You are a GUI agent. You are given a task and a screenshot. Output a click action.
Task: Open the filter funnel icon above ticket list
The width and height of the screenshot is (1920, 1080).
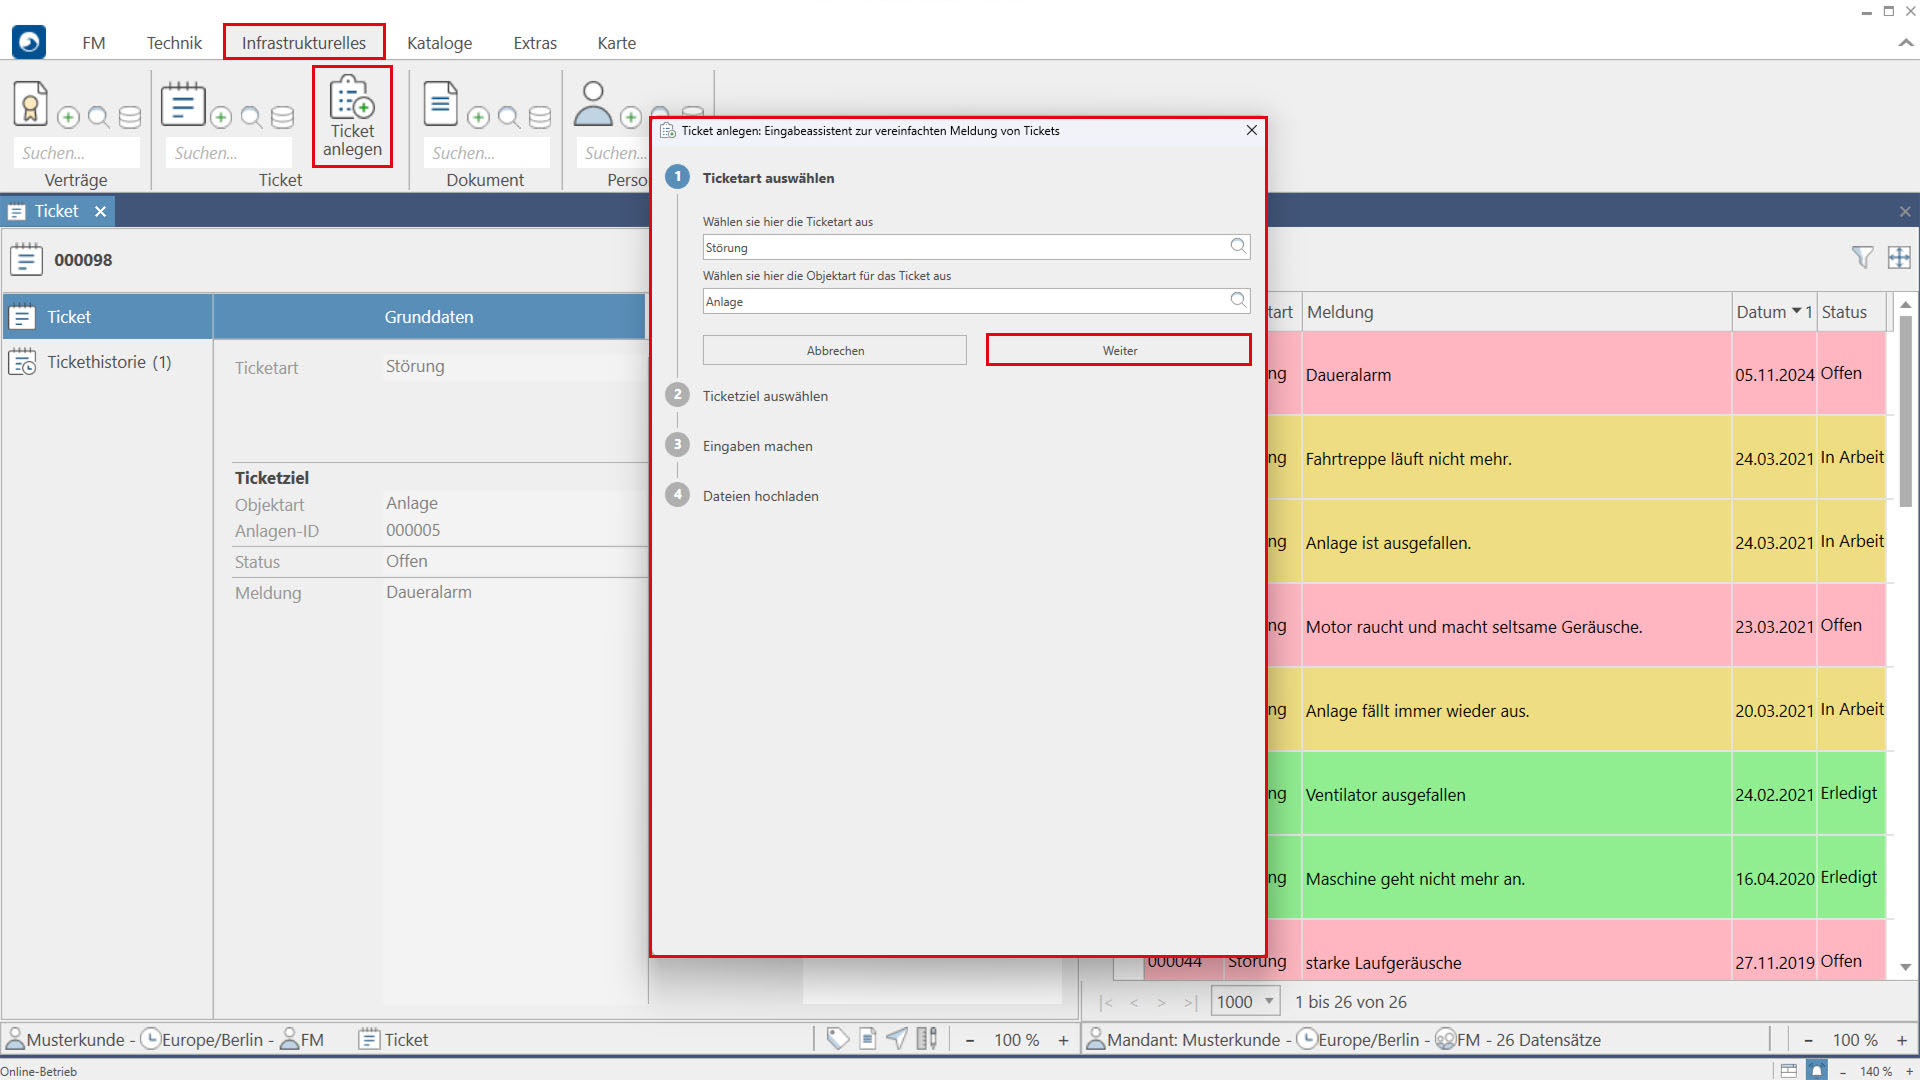1862,258
